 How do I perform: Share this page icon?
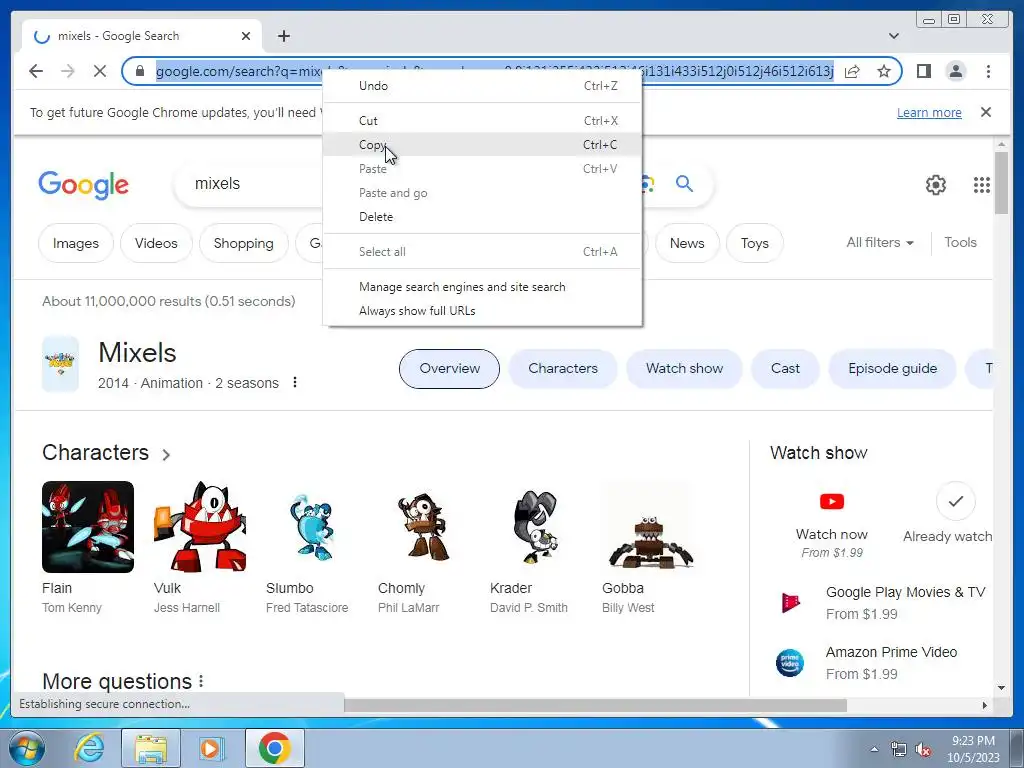click(852, 71)
